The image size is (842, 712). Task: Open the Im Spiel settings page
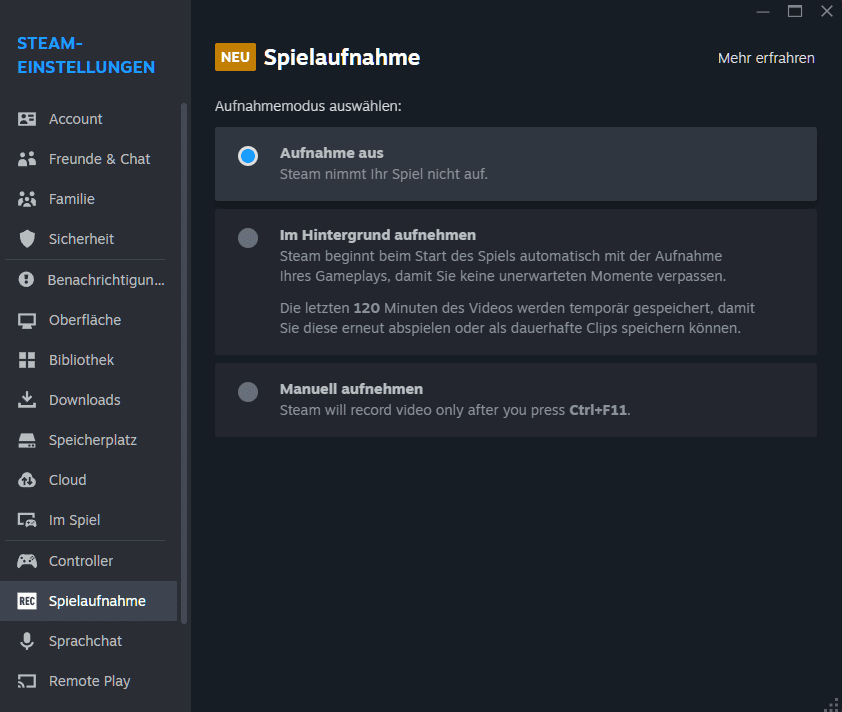[x=74, y=520]
